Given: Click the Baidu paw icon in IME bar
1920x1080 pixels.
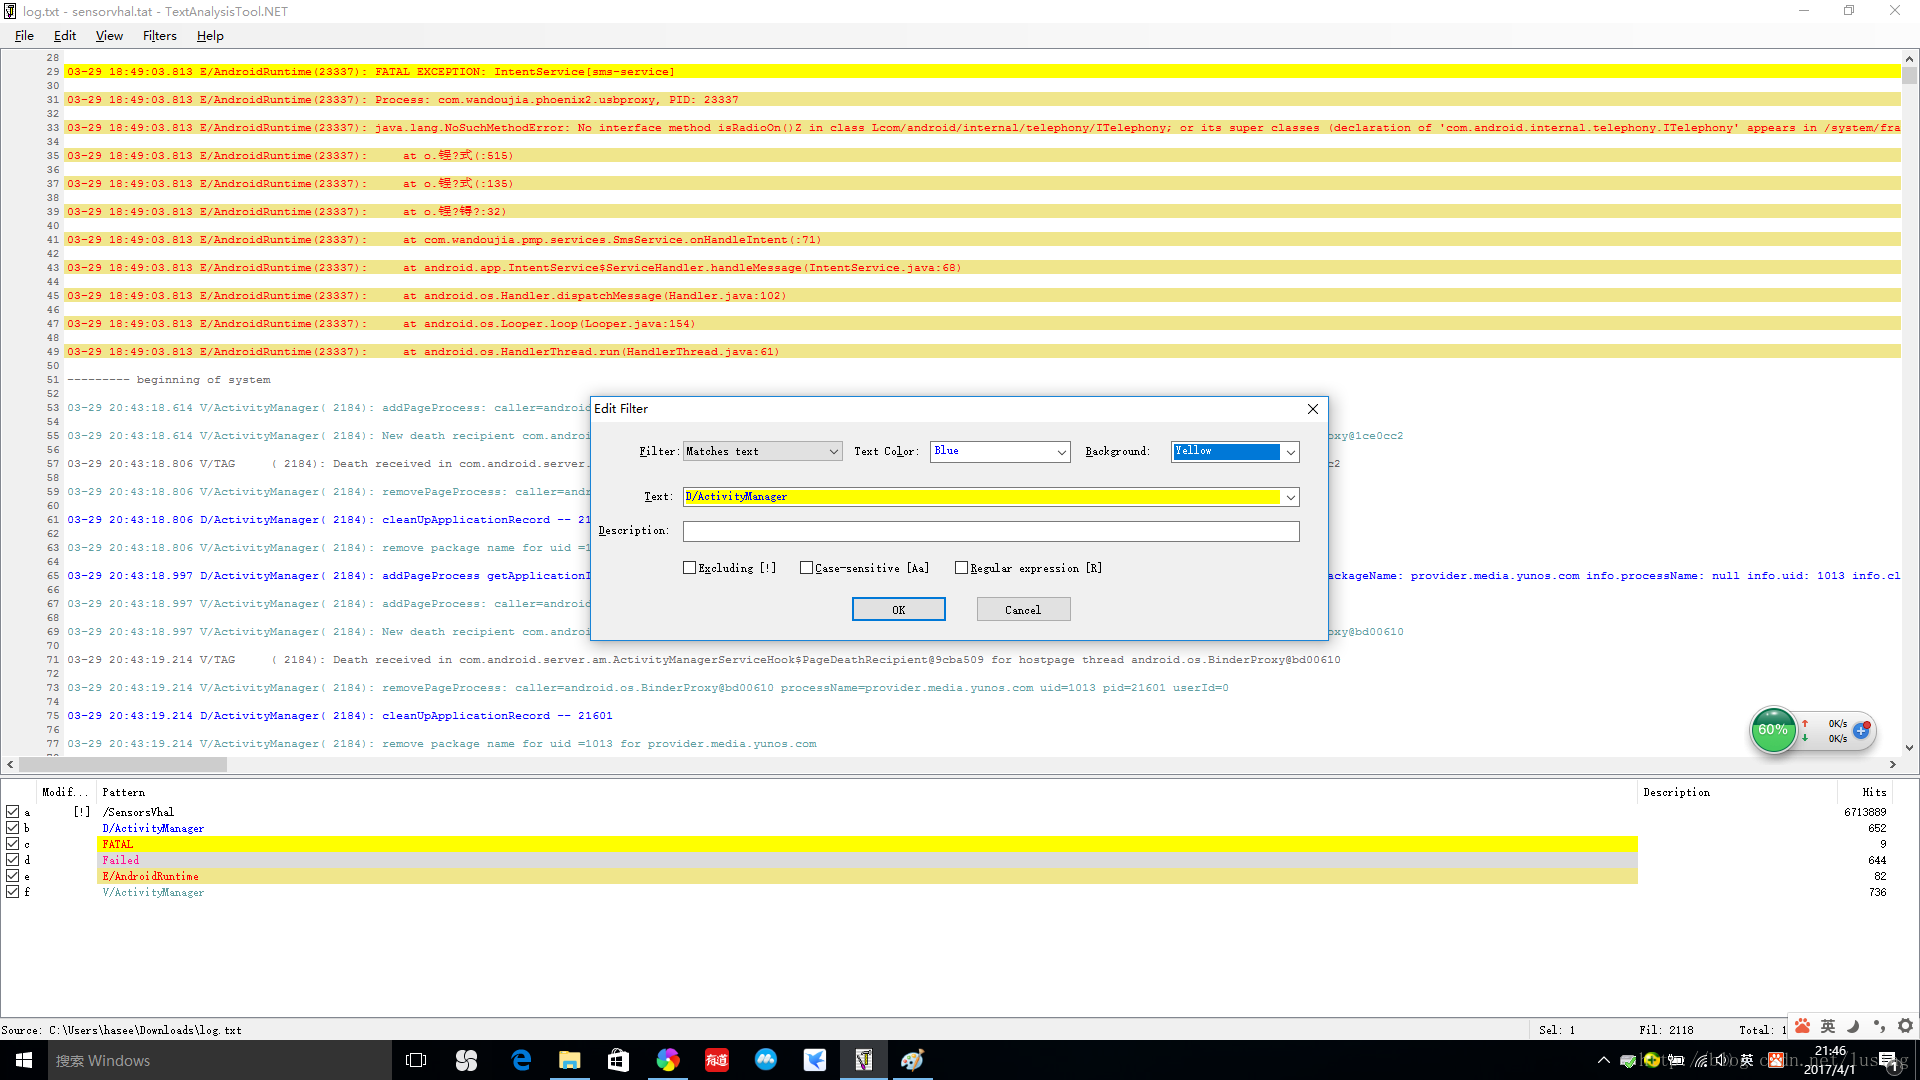Looking at the screenshot, I should (x=1802, y=1026).
